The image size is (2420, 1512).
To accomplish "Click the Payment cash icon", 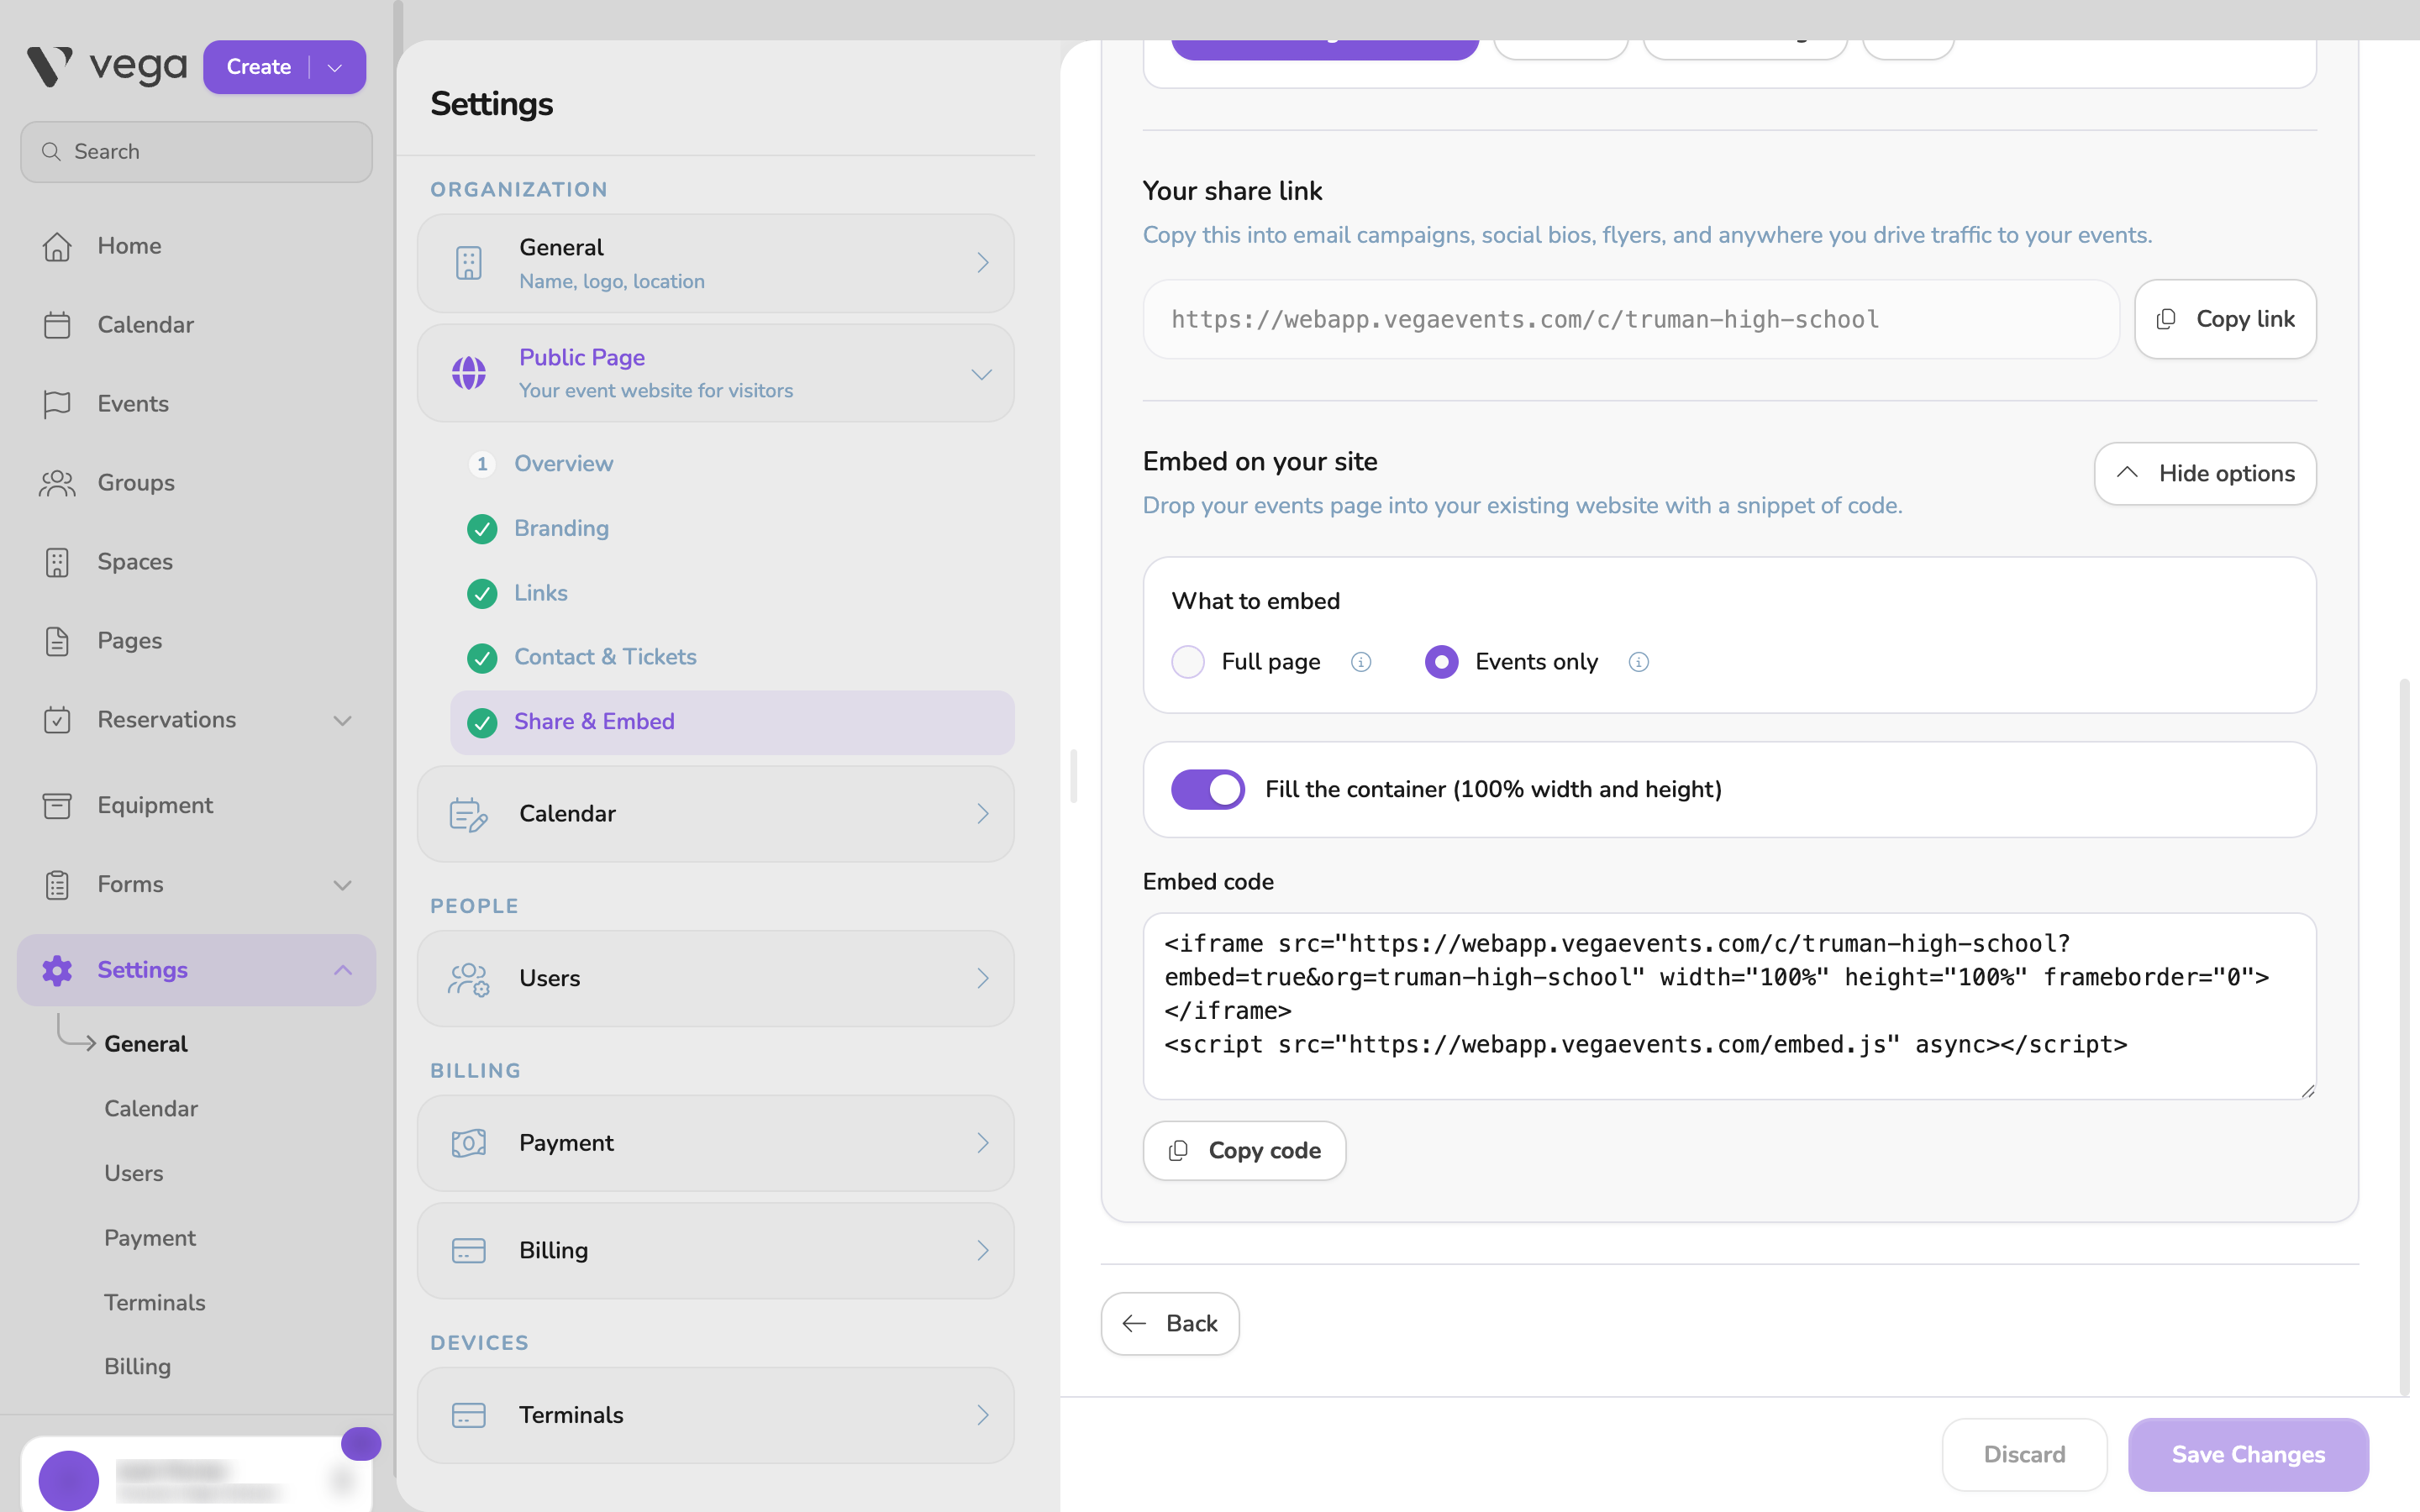I will [468, 1143].
